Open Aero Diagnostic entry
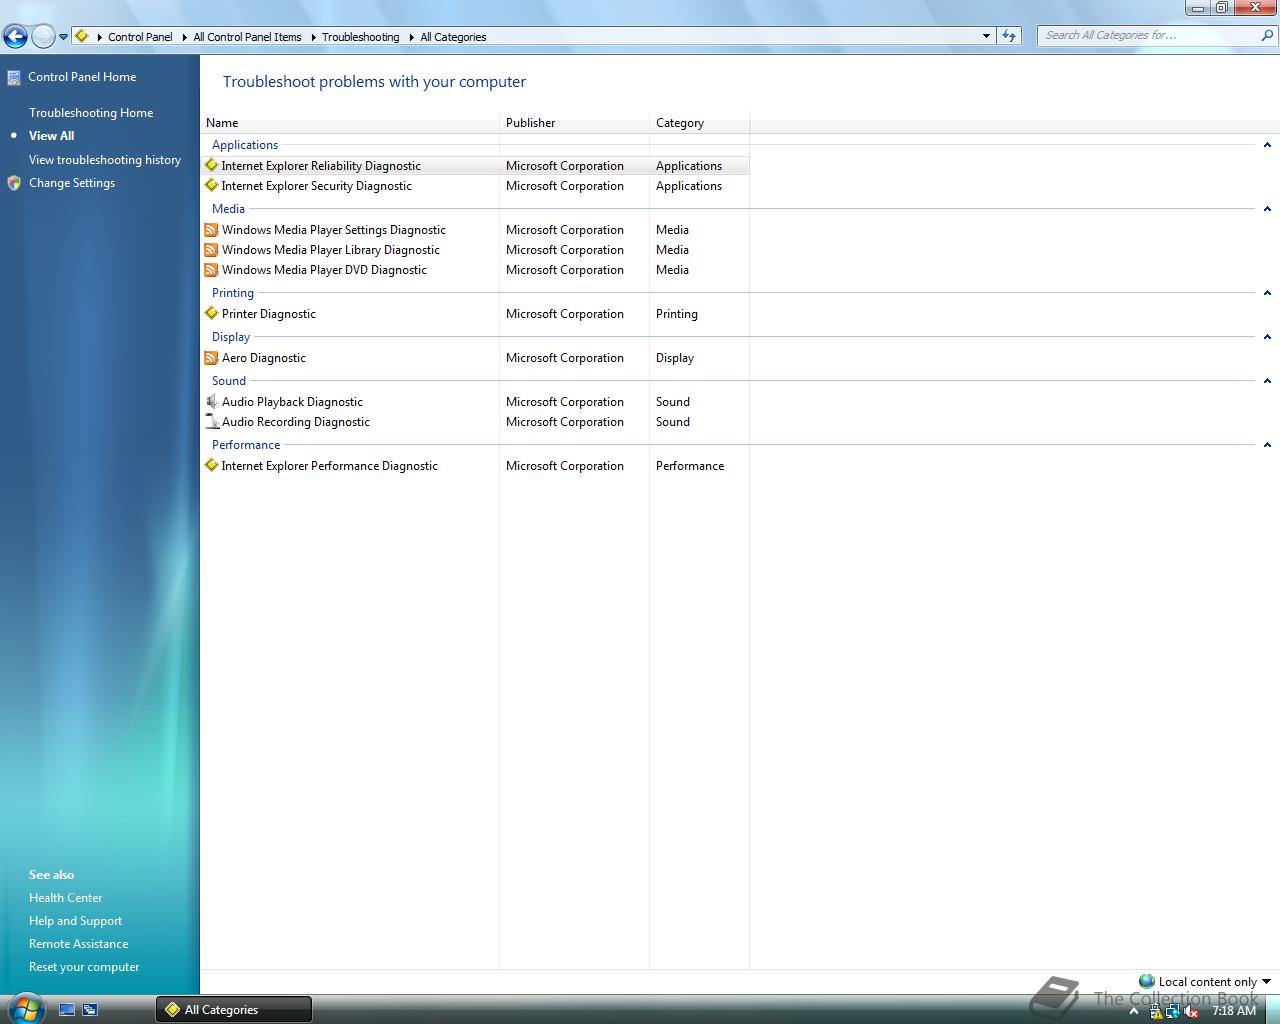The height and width of the screenshot is (1024, 1280). click(x=264, y=358)
